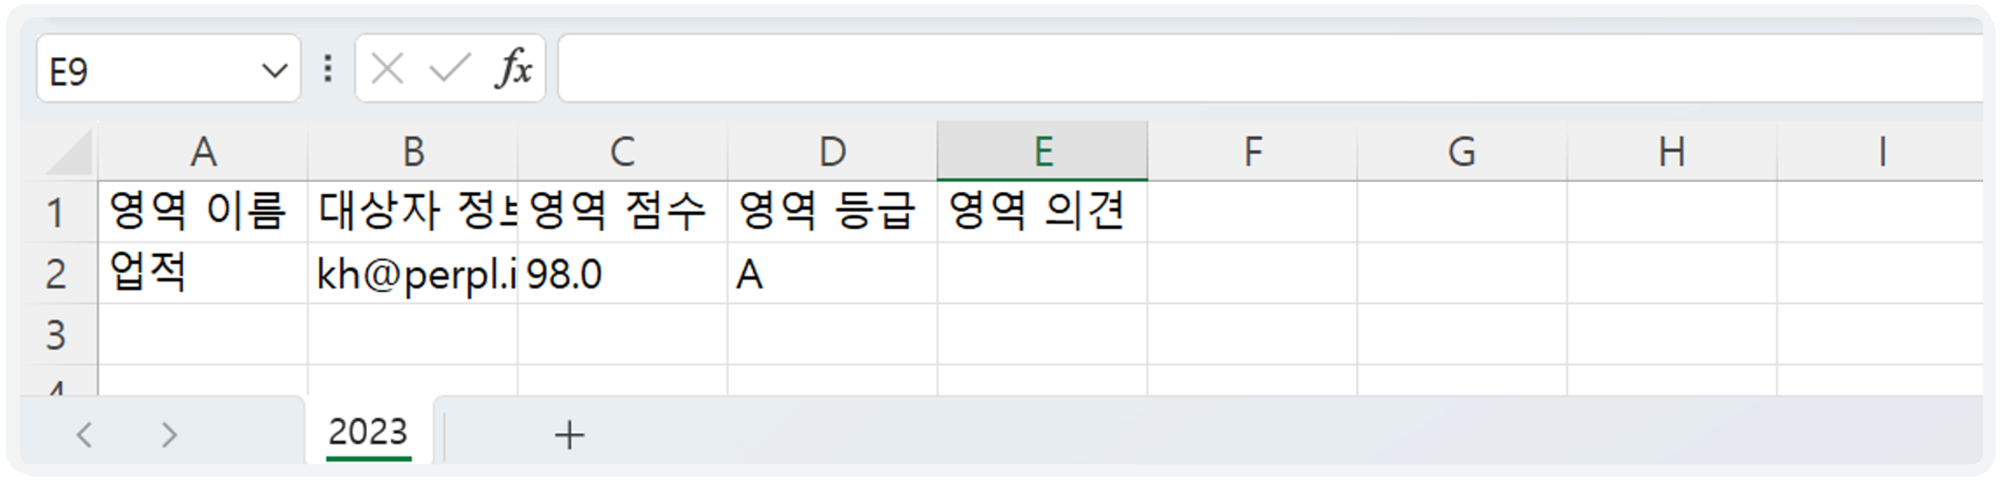The height and width of the screenshot is (484, 2000).
Task: Click the Enter checkmark icon in formula bar
Action: (x=449, y=69)
